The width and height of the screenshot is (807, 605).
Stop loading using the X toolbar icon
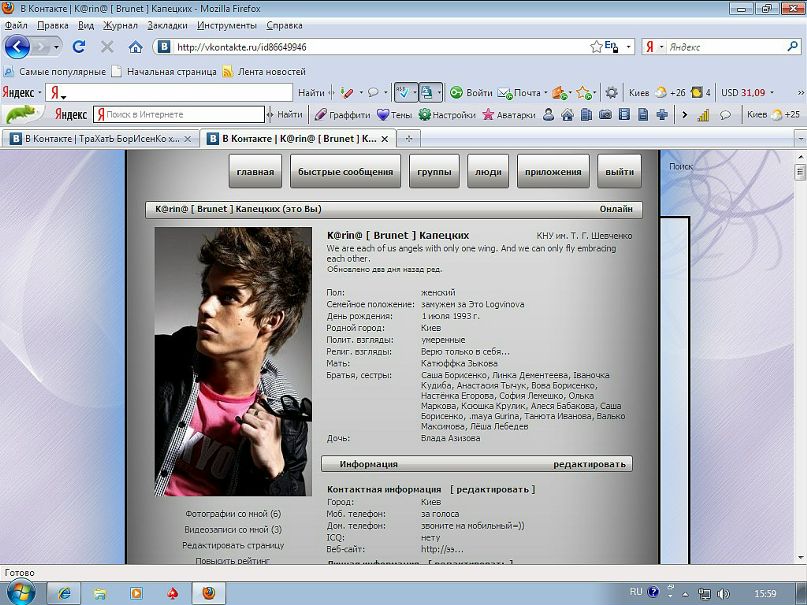[107, 47]
